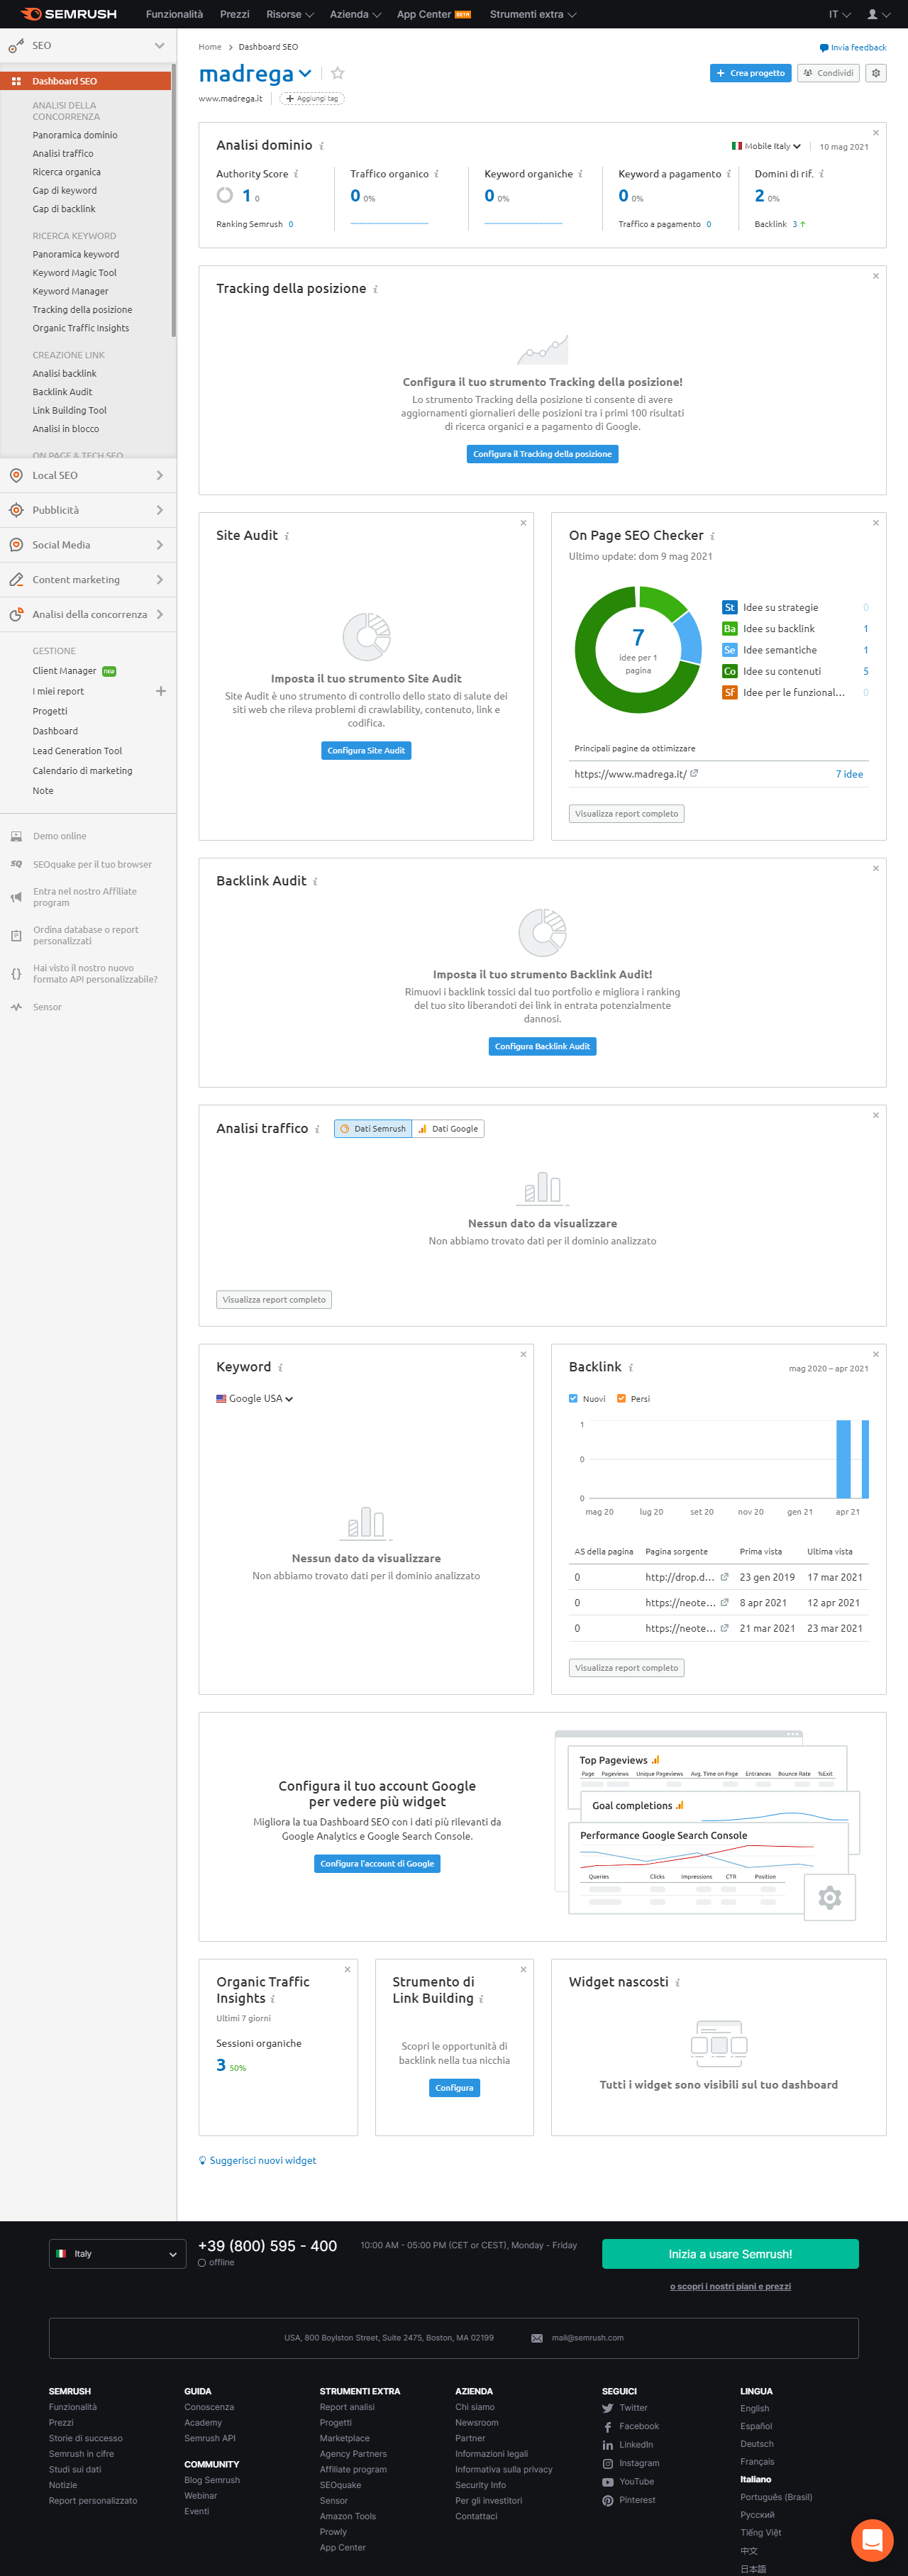
Task: Open external link for drop.d… backlink source
Action: click(724, 1577)
